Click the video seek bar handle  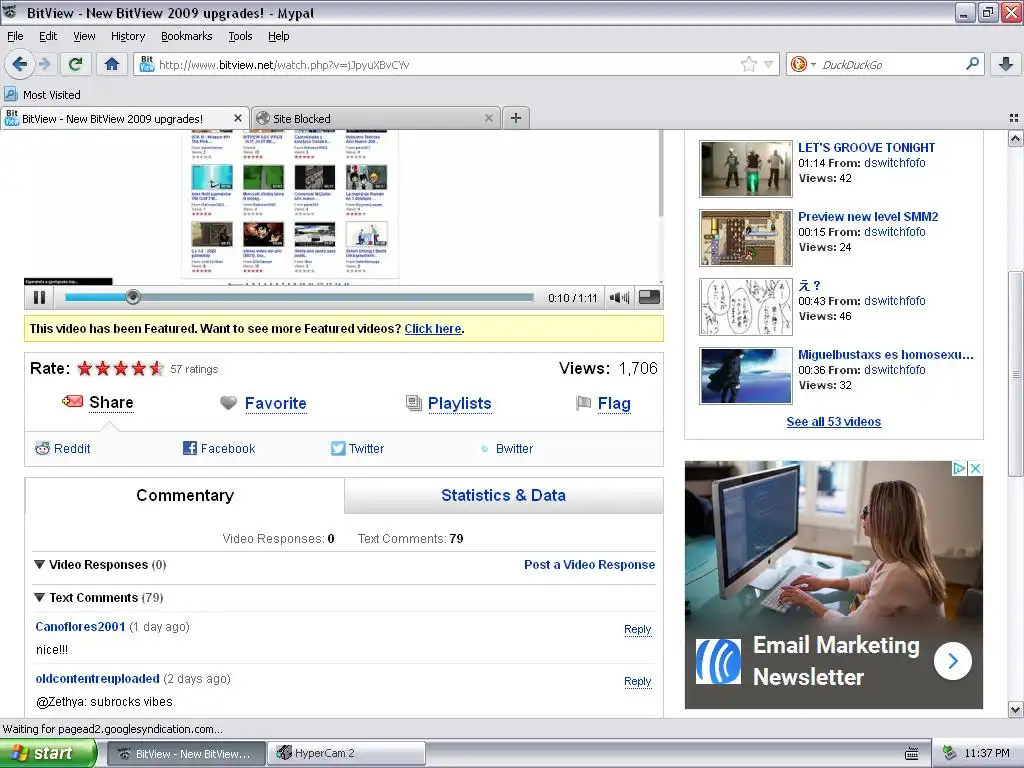coord(133,297)
